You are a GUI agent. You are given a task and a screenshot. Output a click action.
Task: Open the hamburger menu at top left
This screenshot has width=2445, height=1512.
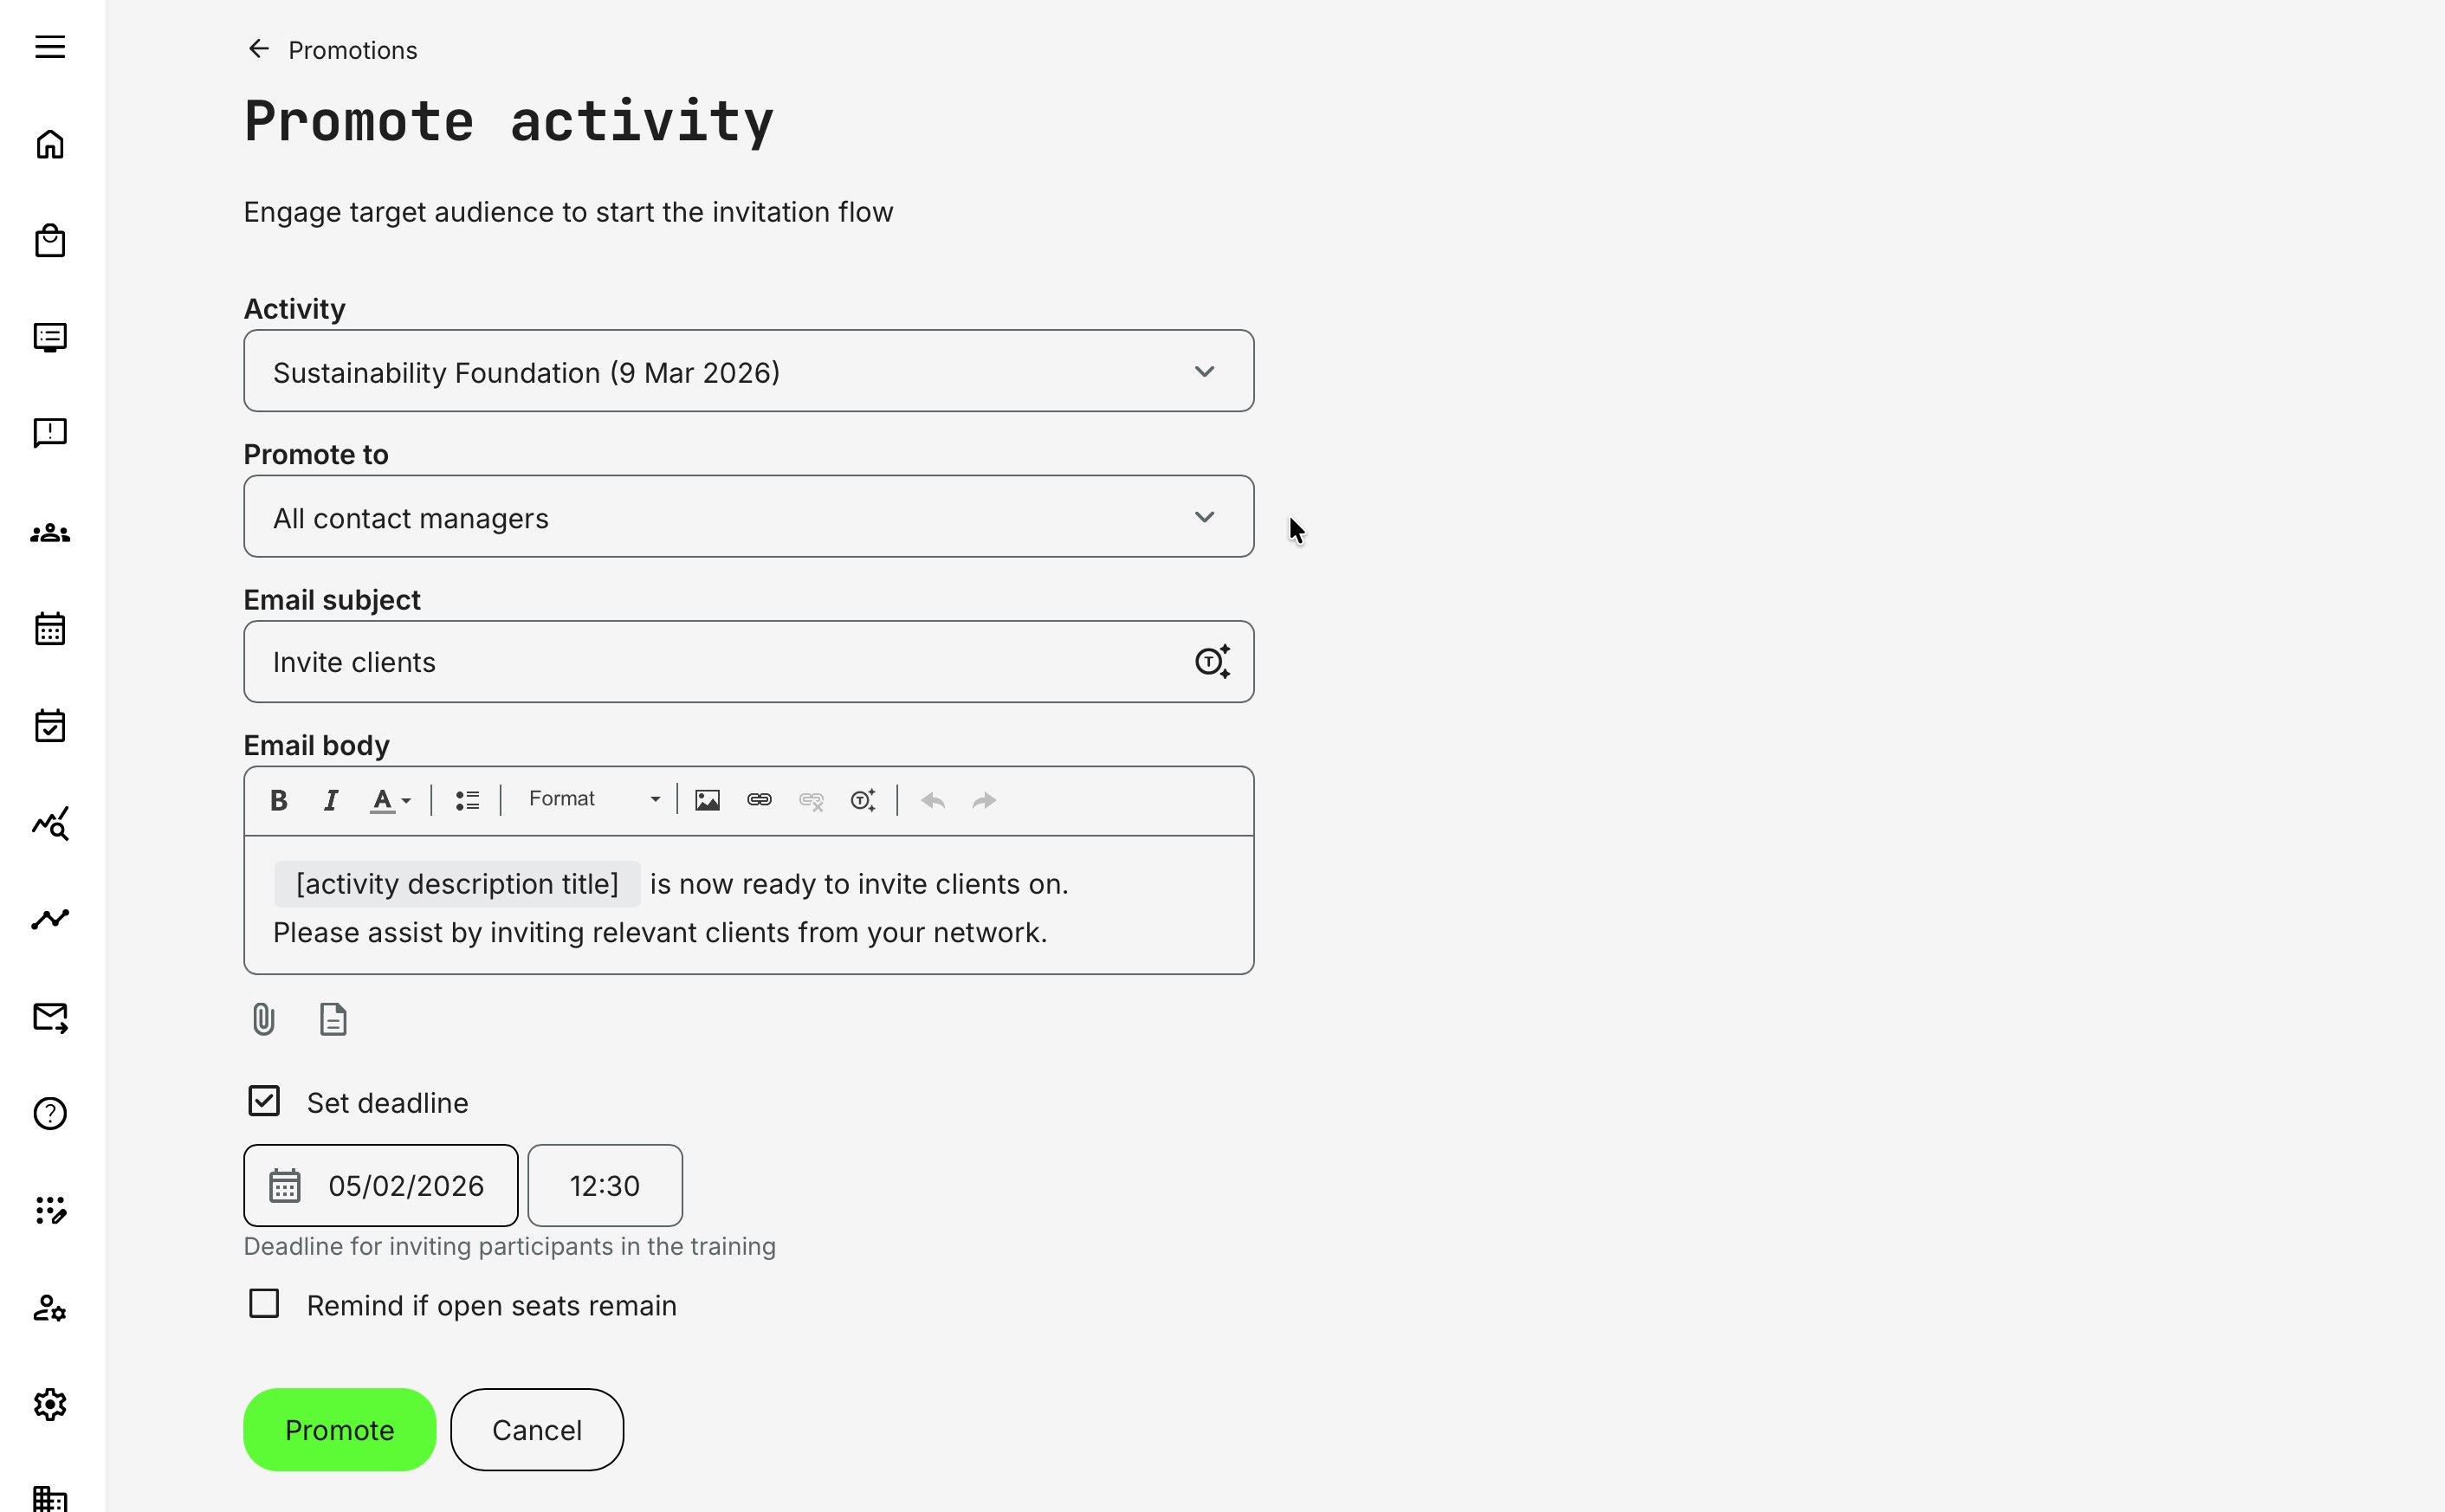[50, 46]
